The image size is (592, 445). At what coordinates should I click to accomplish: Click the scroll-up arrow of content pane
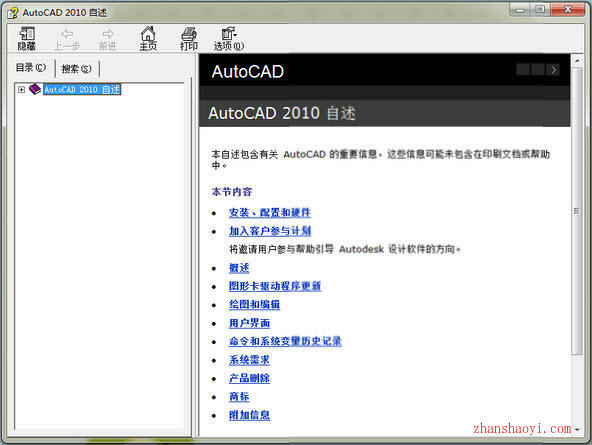click(x=577, y=60)
